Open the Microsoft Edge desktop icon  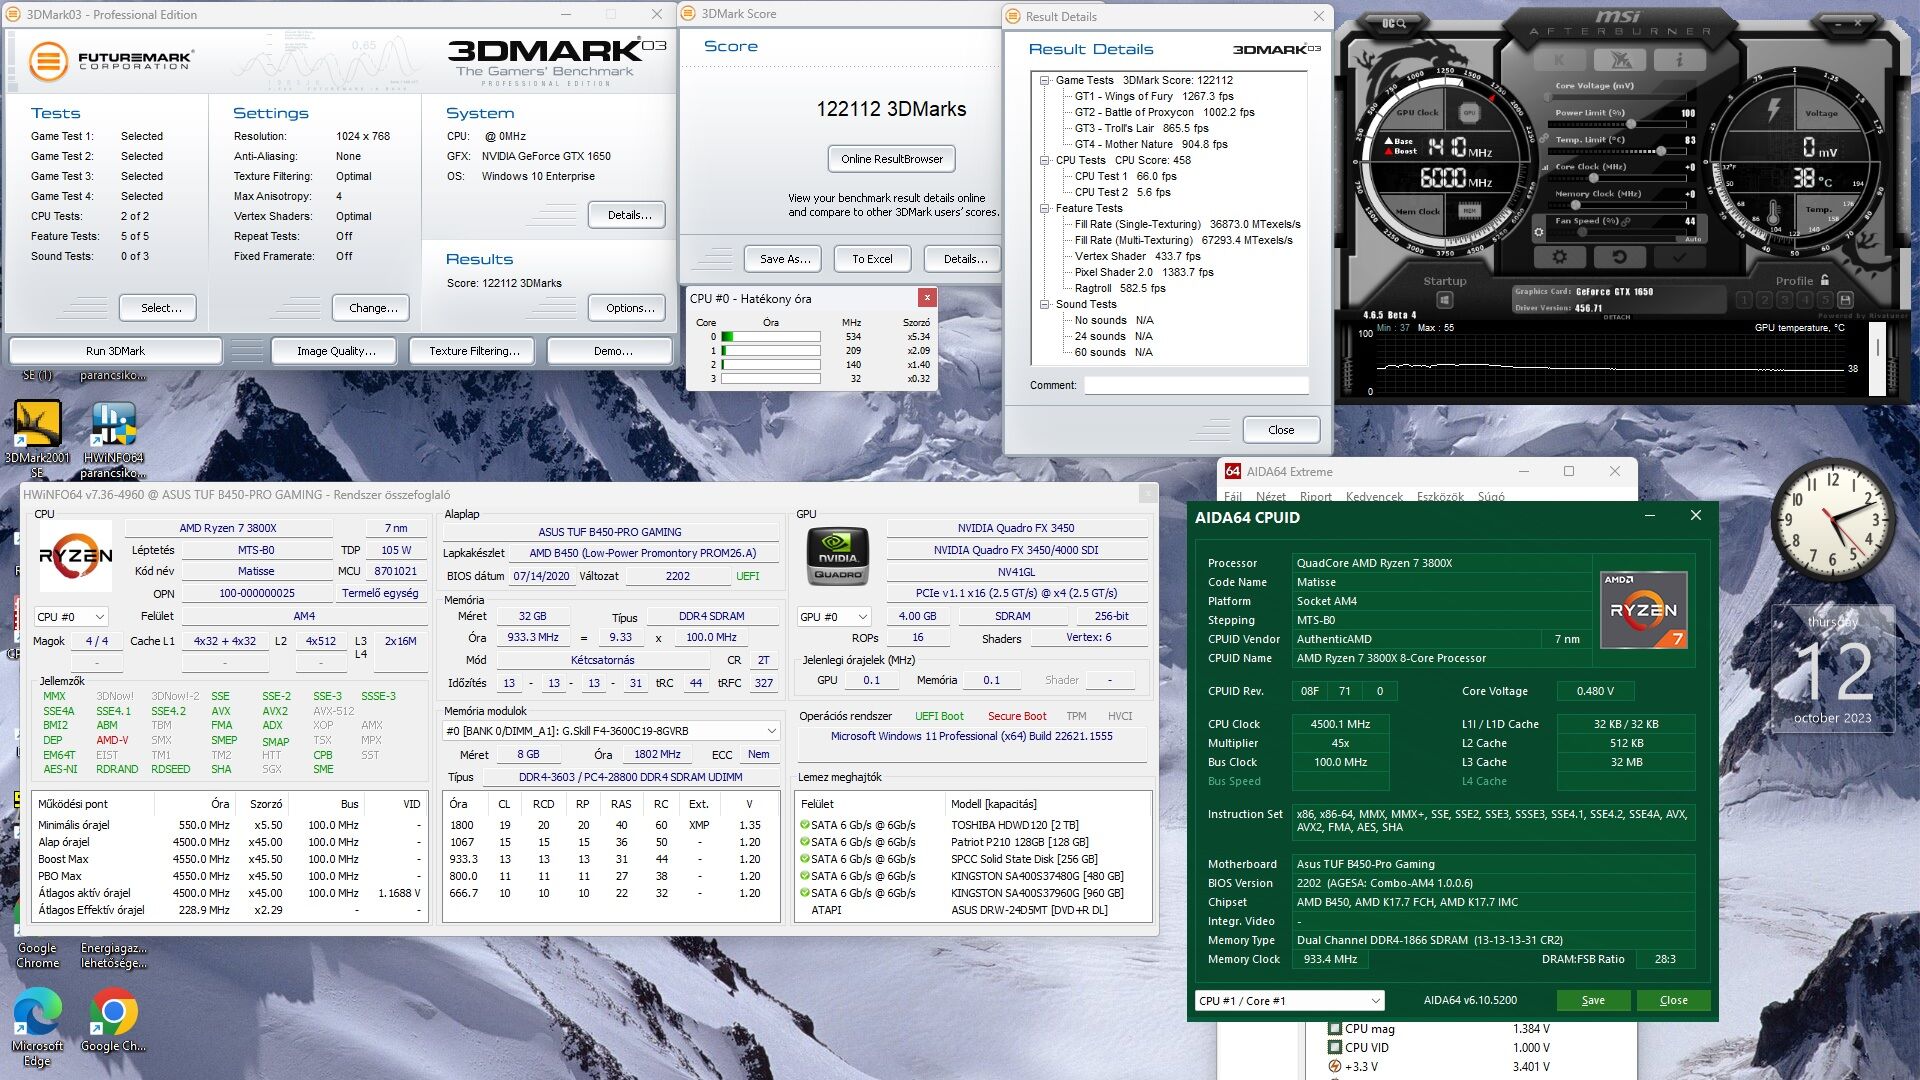[37, 1026]
